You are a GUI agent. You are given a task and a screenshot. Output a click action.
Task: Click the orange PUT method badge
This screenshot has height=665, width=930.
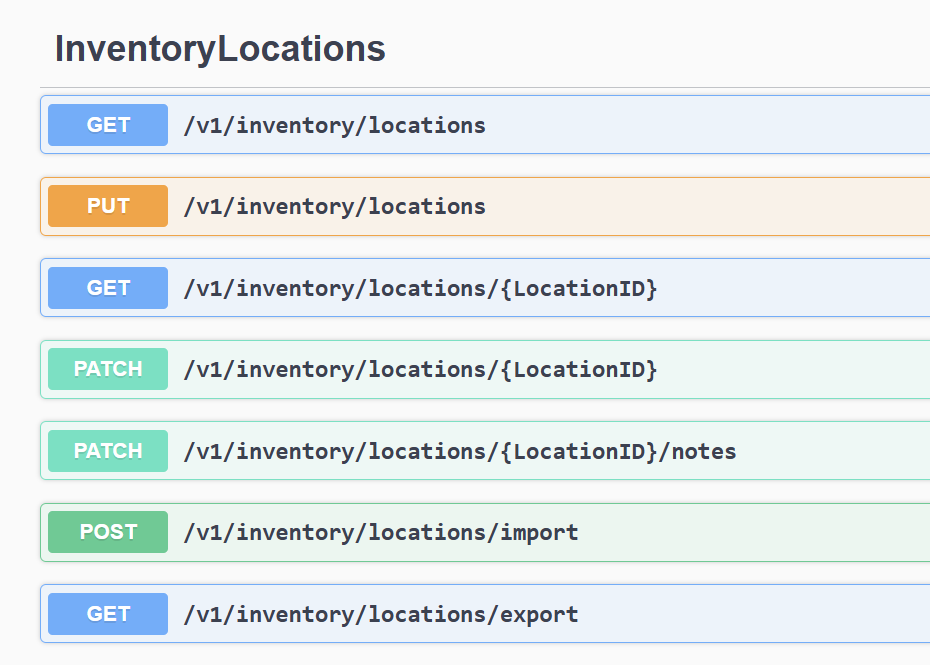pyautogui.click(x=108, y=206)
